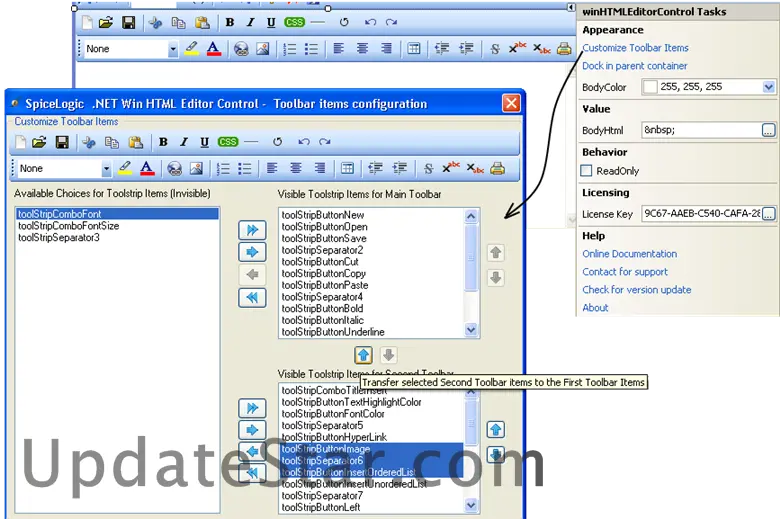This screenshot has height=519, width=780.
Task: Click the Copy icon in the dialog toolbar
Action: (x=111, y=142)
